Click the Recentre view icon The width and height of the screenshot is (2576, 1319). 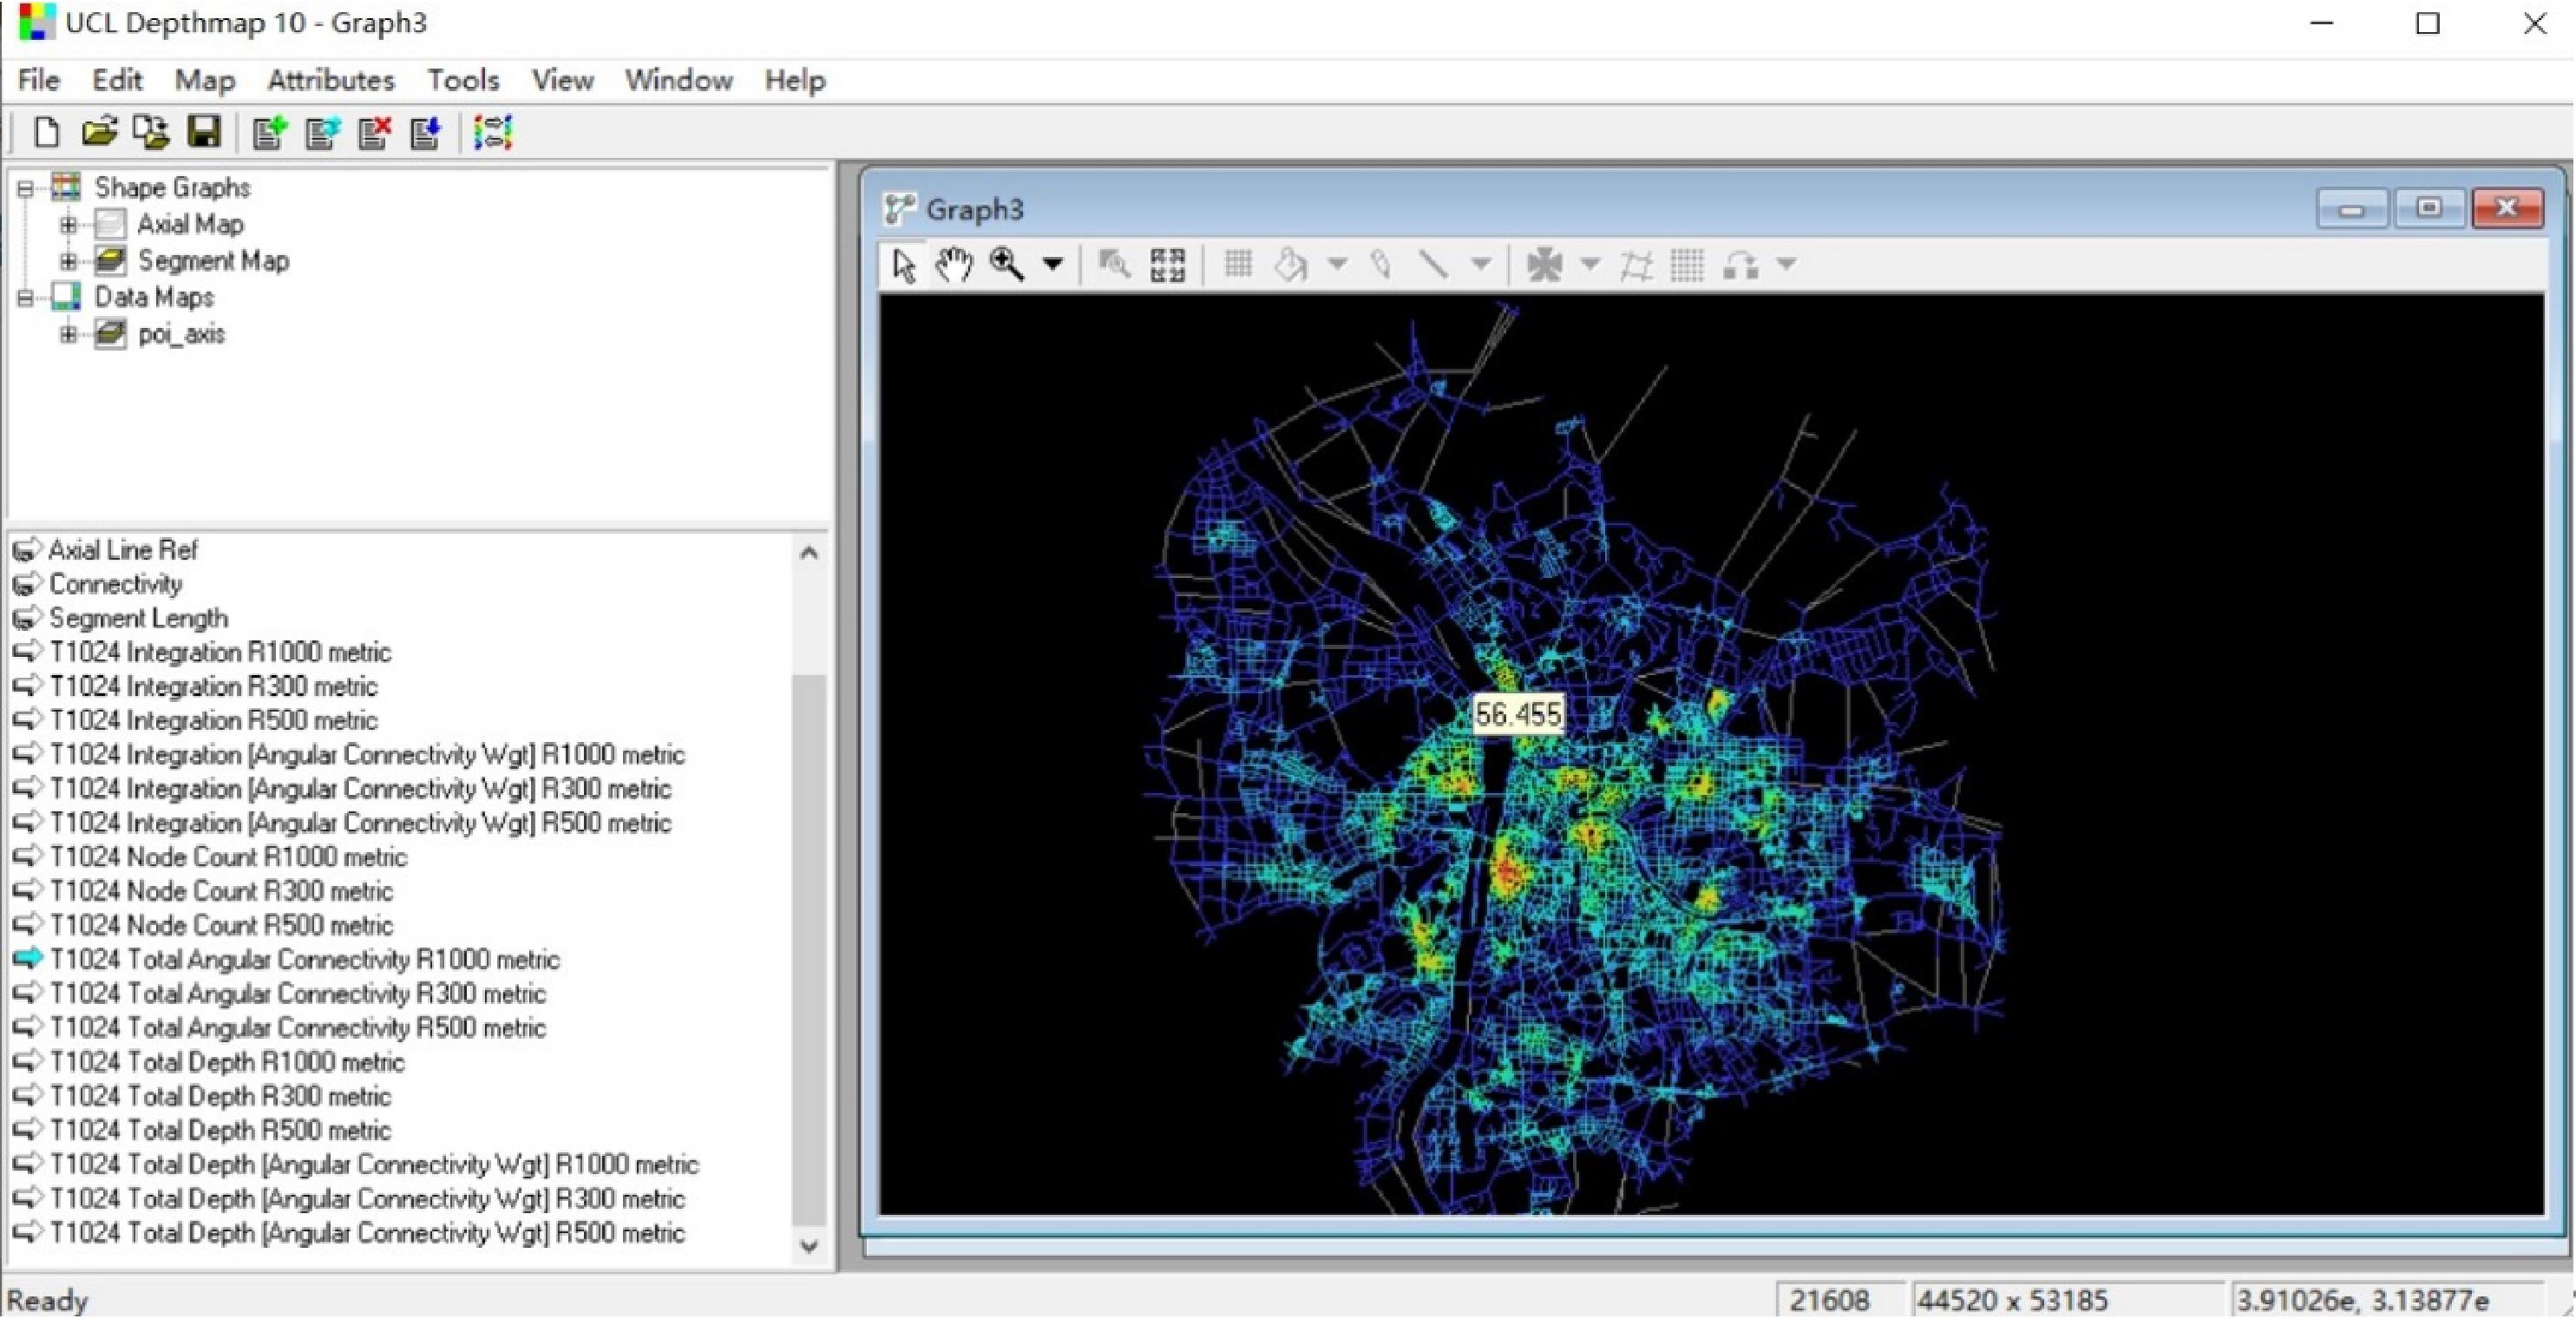click(1167, 265)
